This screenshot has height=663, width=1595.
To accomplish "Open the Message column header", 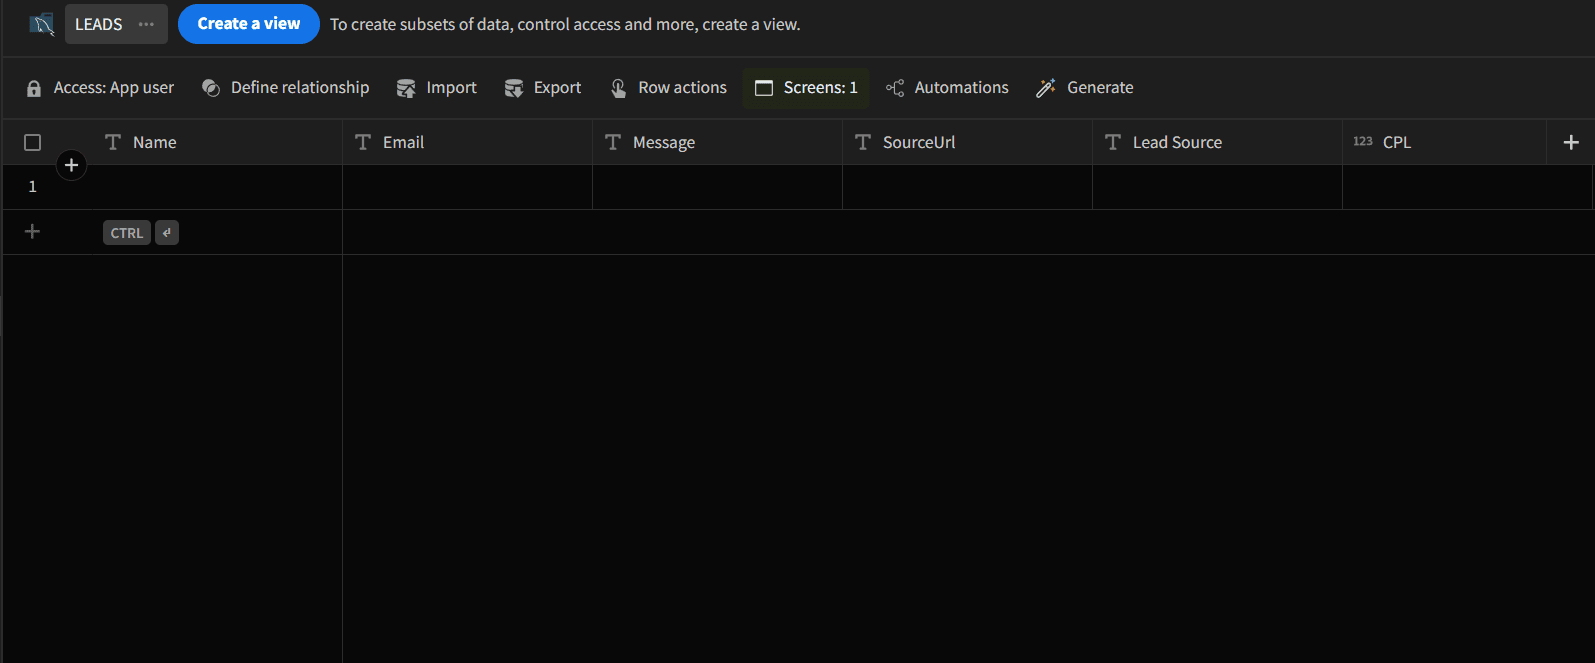I will tap(718, 142).
